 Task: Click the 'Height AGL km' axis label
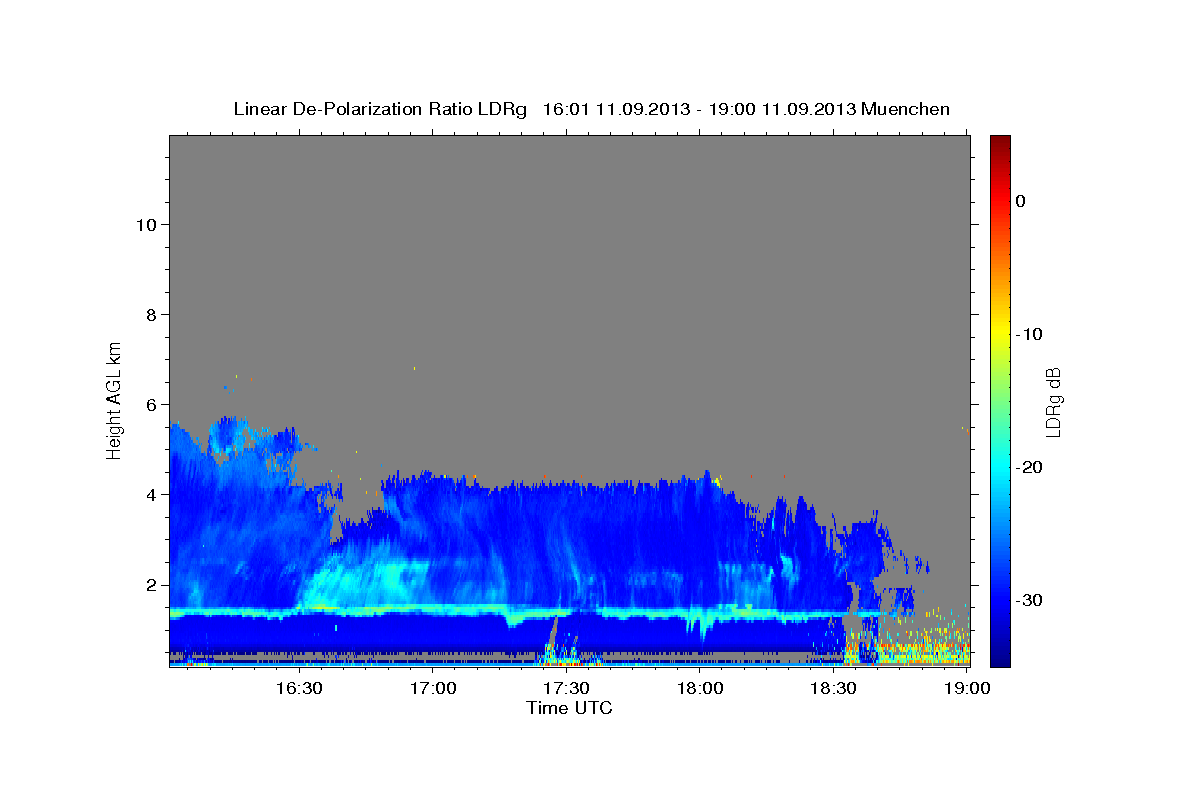[x=115, y=399]
